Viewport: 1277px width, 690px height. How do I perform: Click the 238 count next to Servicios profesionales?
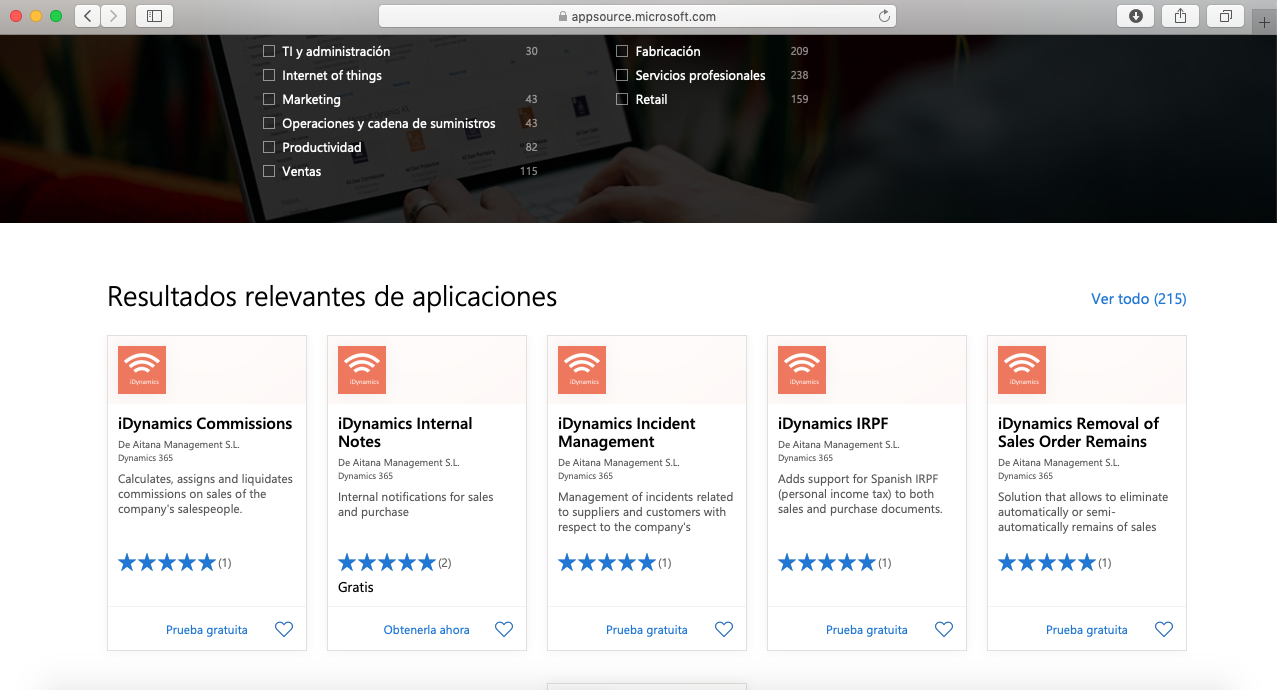(x=799, y=75)
